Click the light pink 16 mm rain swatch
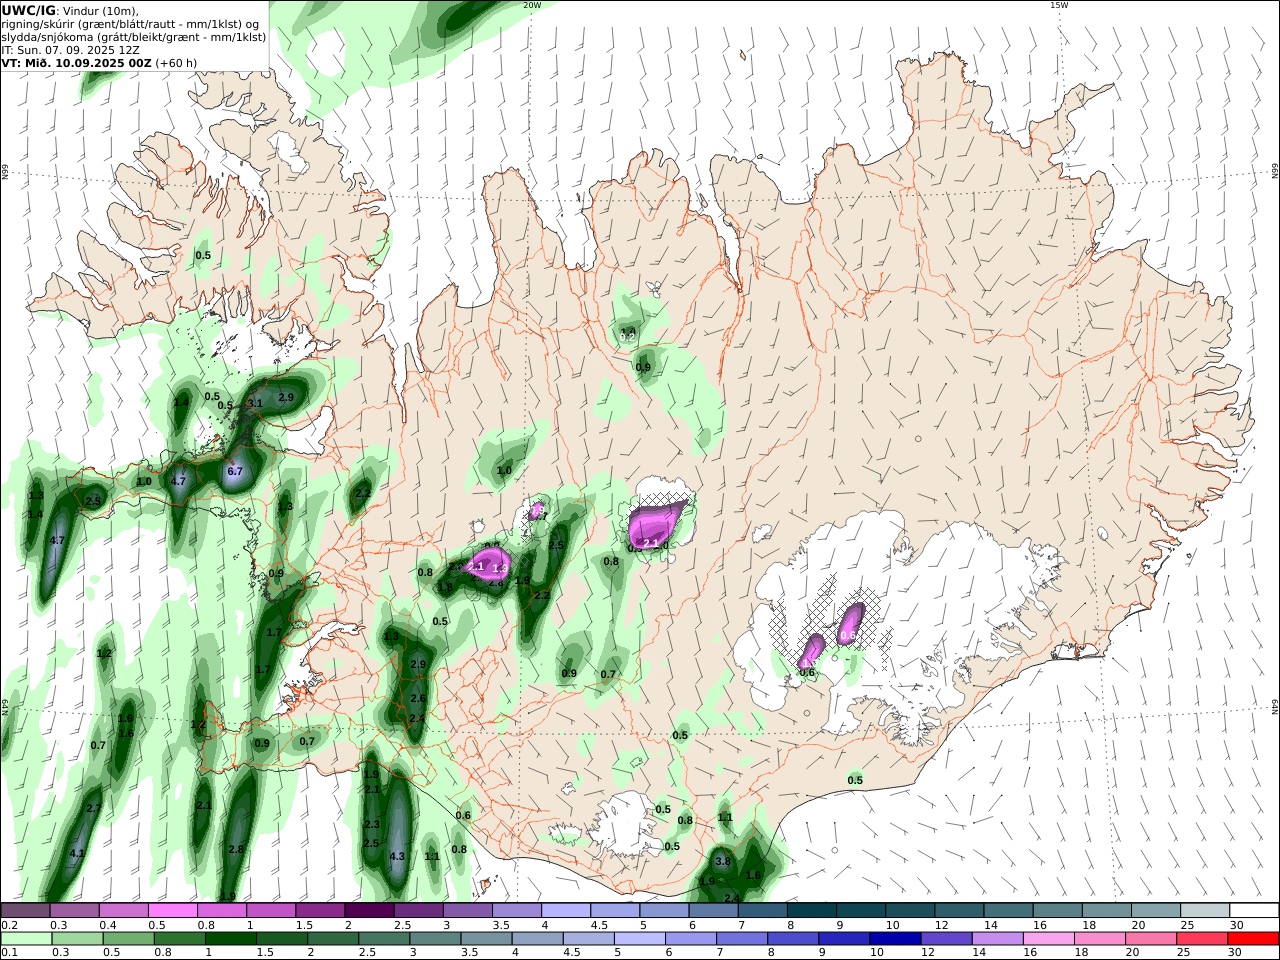1280x960 pixels. coord(1049,939)
